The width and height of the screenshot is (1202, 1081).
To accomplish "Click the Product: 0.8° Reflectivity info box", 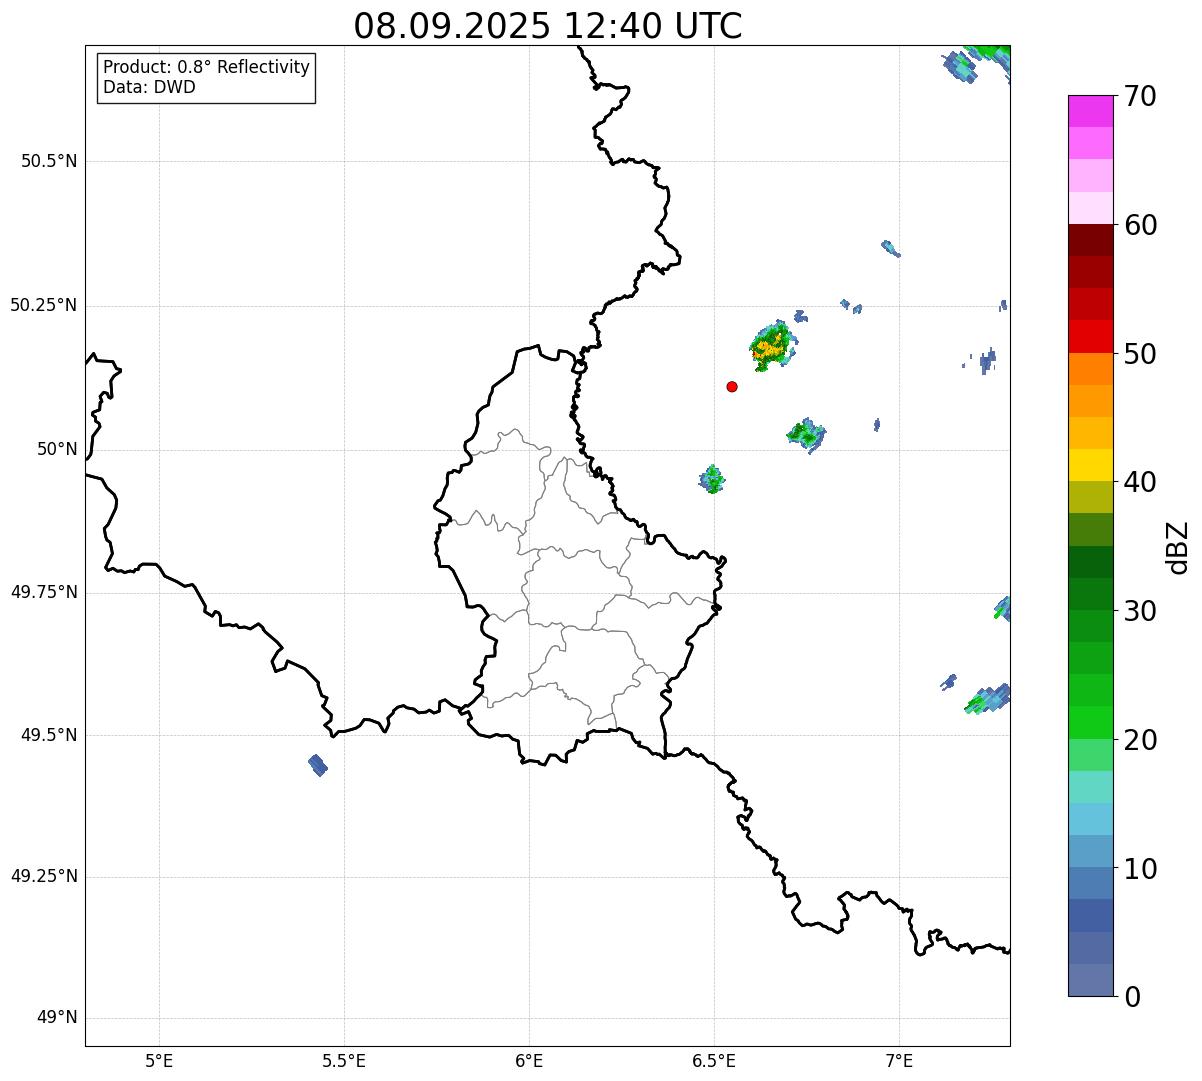I will (x=206, y=78).
